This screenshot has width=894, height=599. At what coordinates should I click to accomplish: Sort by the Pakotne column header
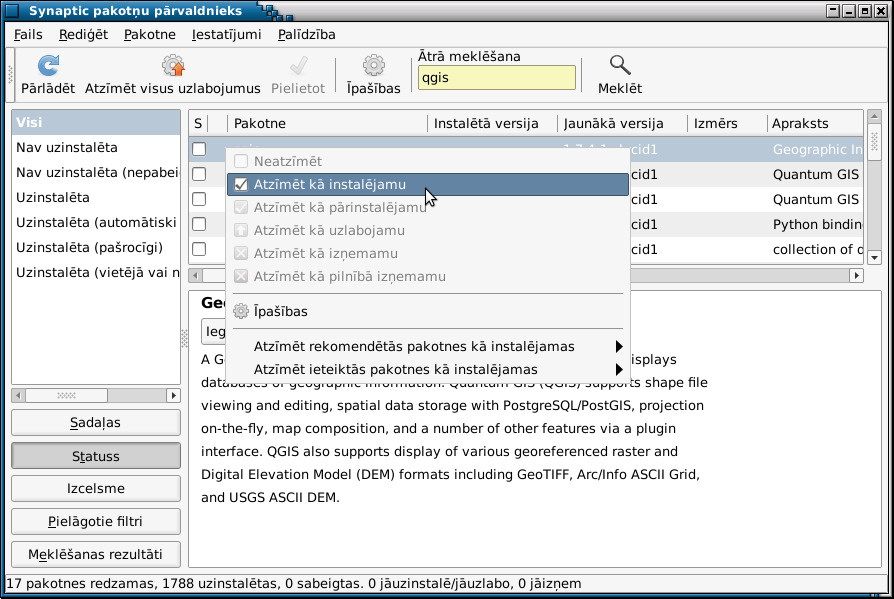pyautogui.click(x=327, y=124)
